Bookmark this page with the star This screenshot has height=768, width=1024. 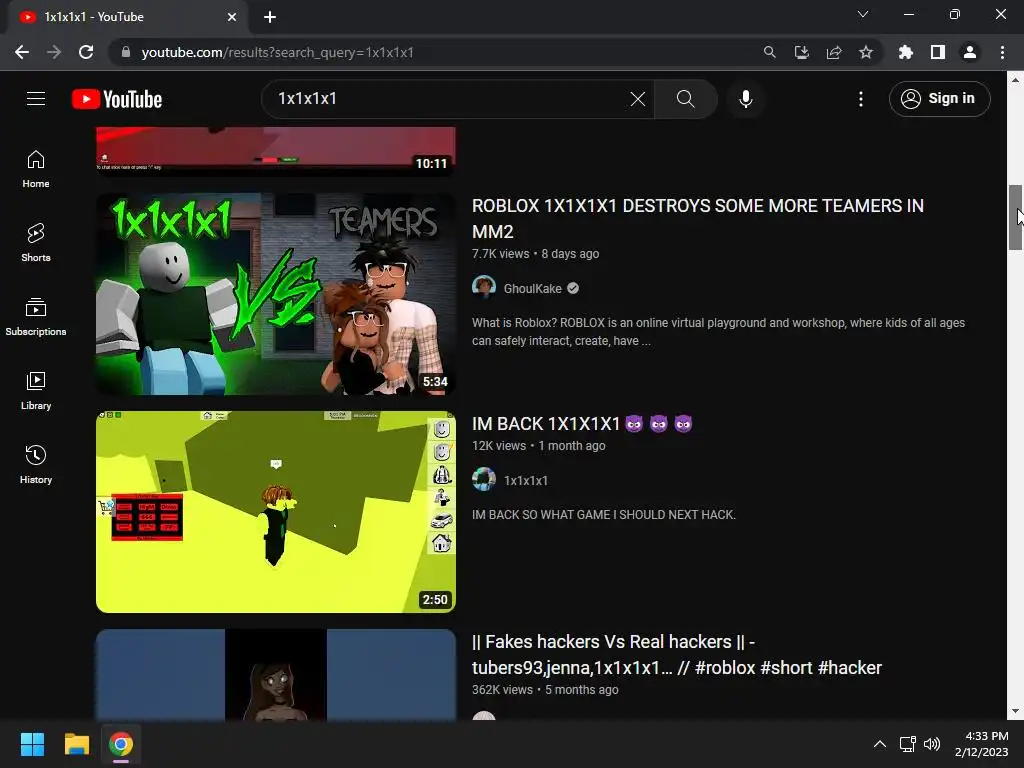(866, 52)
